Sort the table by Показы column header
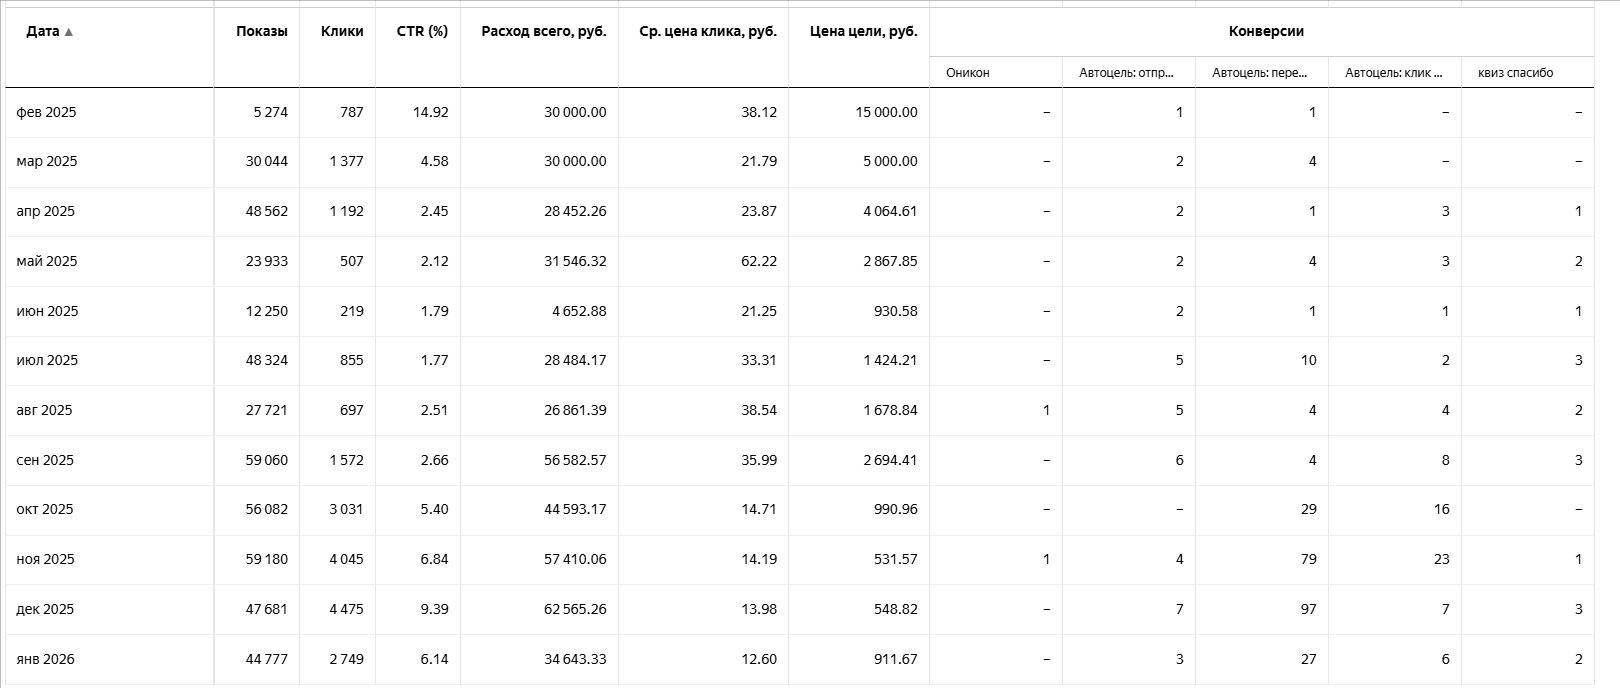Viewport: 1620px width, 688px height. (x=262, y=31)
